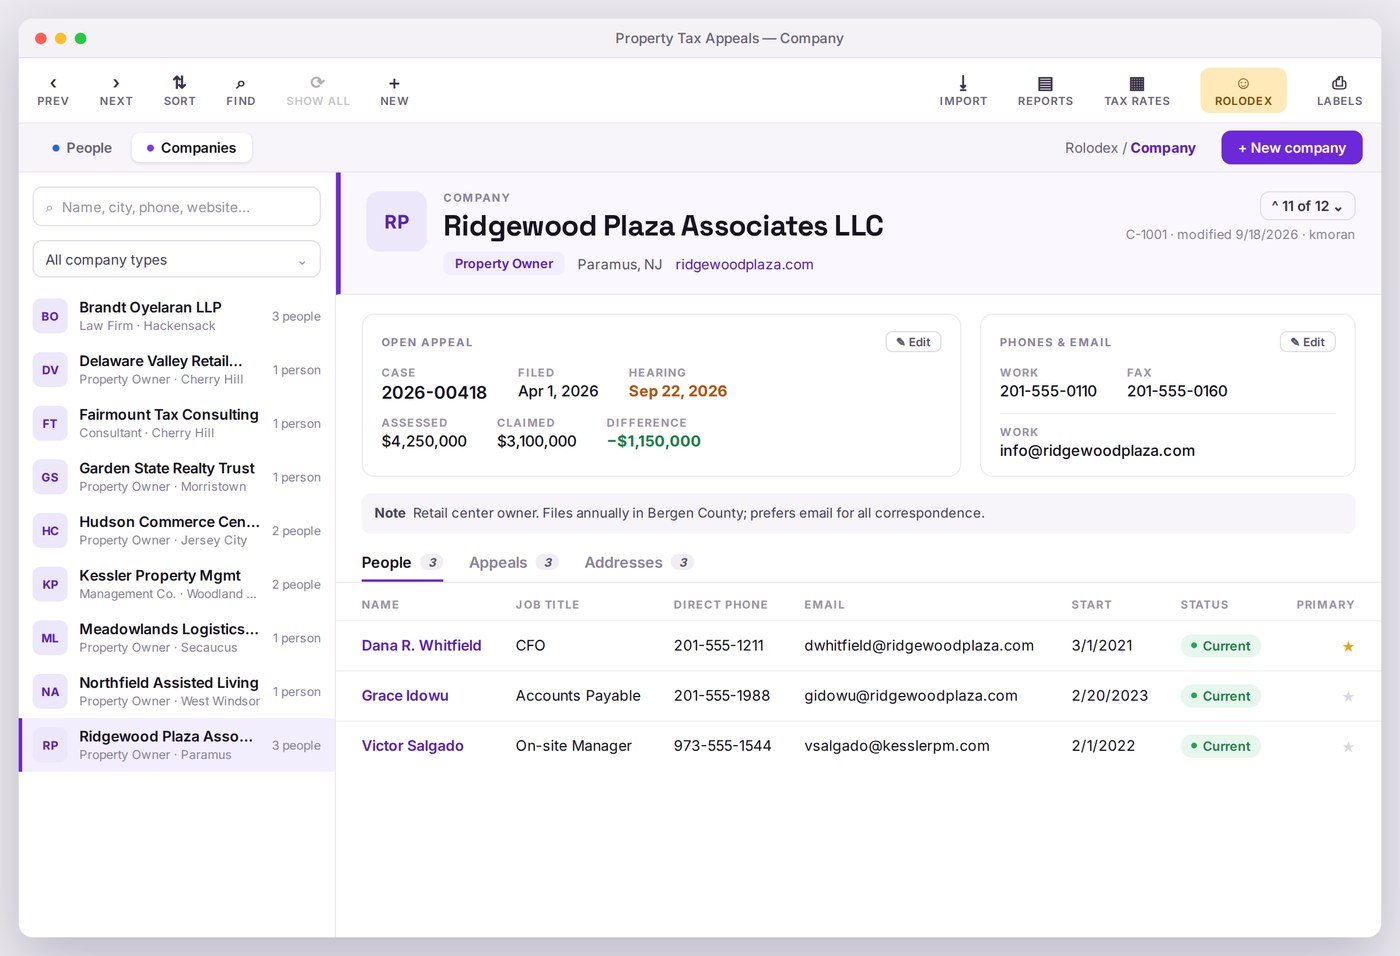
Task: Select Kessler Property Mgmt in the list
Action: (x=177, y=584)
